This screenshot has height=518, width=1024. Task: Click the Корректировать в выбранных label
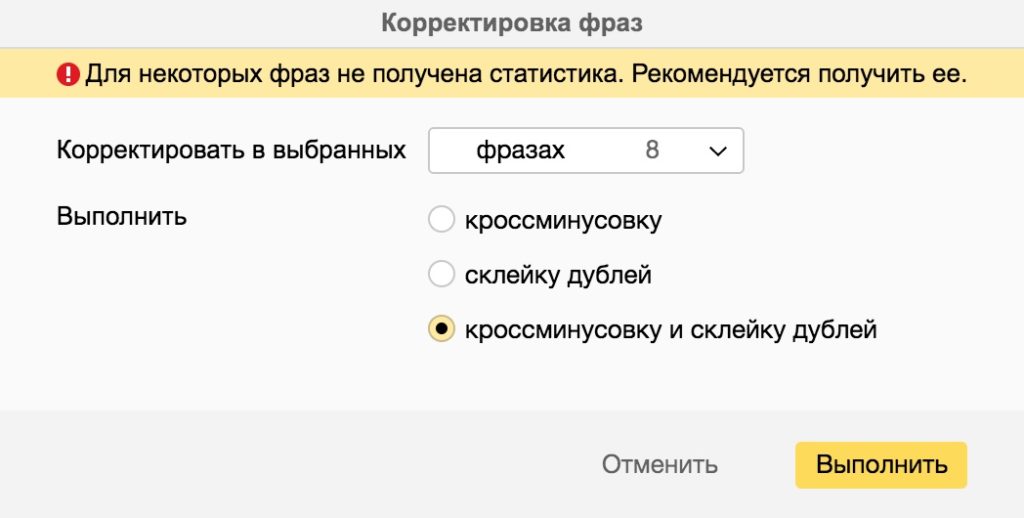(x=231, y=151)
